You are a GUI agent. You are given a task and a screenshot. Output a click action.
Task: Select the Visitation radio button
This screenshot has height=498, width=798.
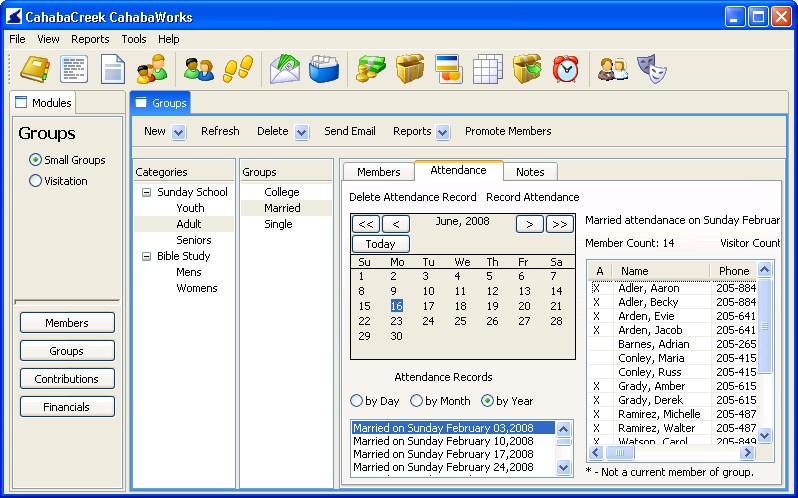click(x=36, y=181)
